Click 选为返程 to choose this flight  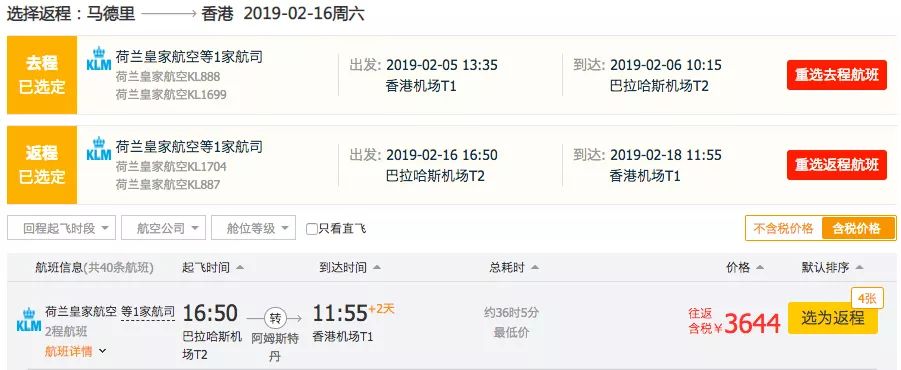[833, 318]
